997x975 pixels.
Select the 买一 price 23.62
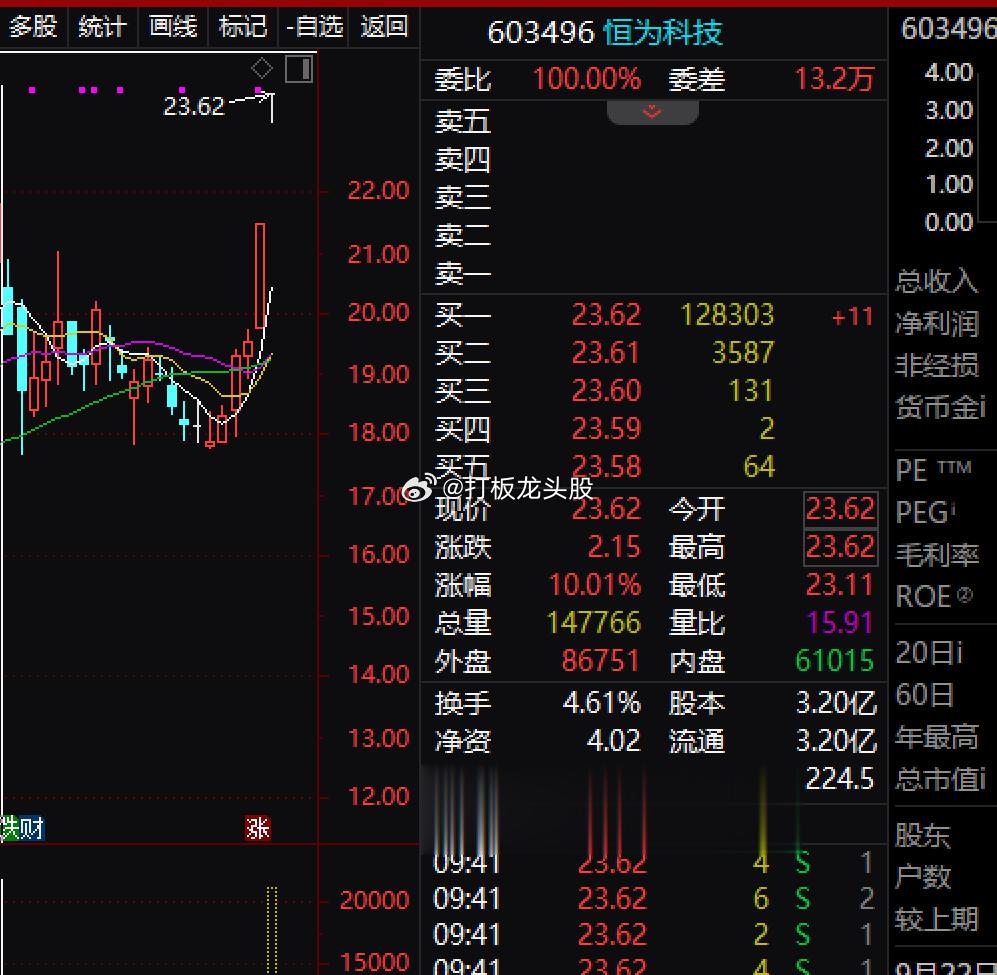coord(605,314)
